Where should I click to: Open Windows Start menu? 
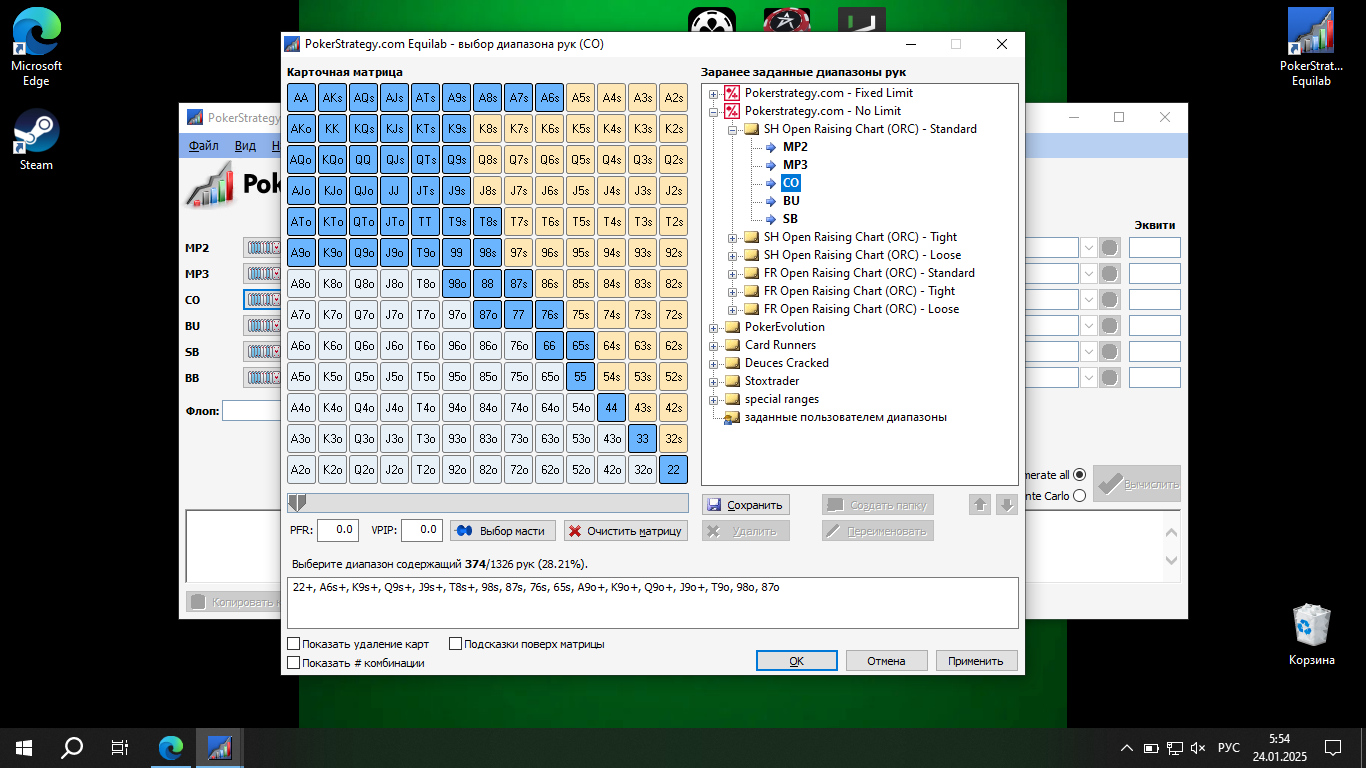pos(24,747)
